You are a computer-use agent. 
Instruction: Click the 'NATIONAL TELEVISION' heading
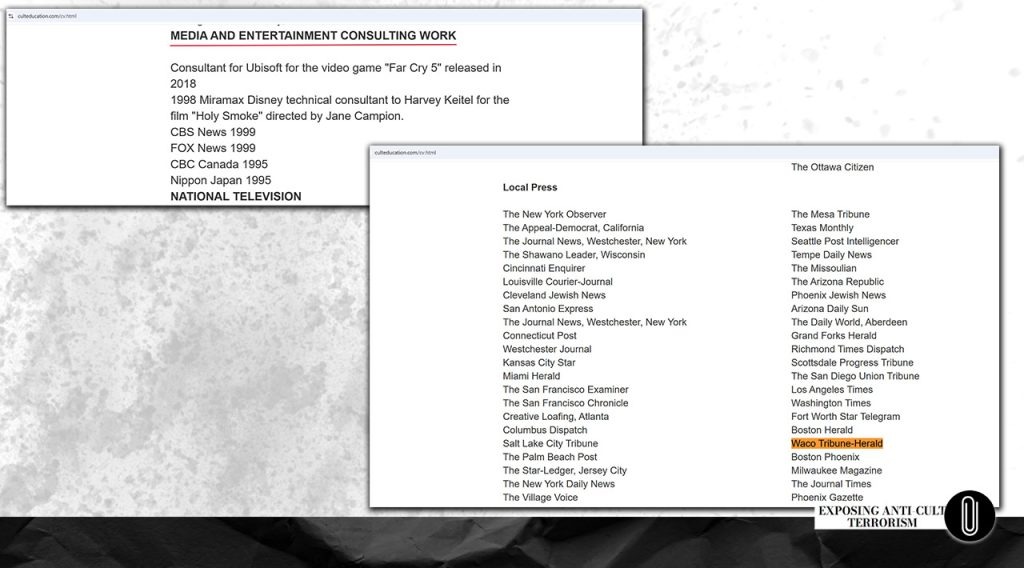coord(236,197)
